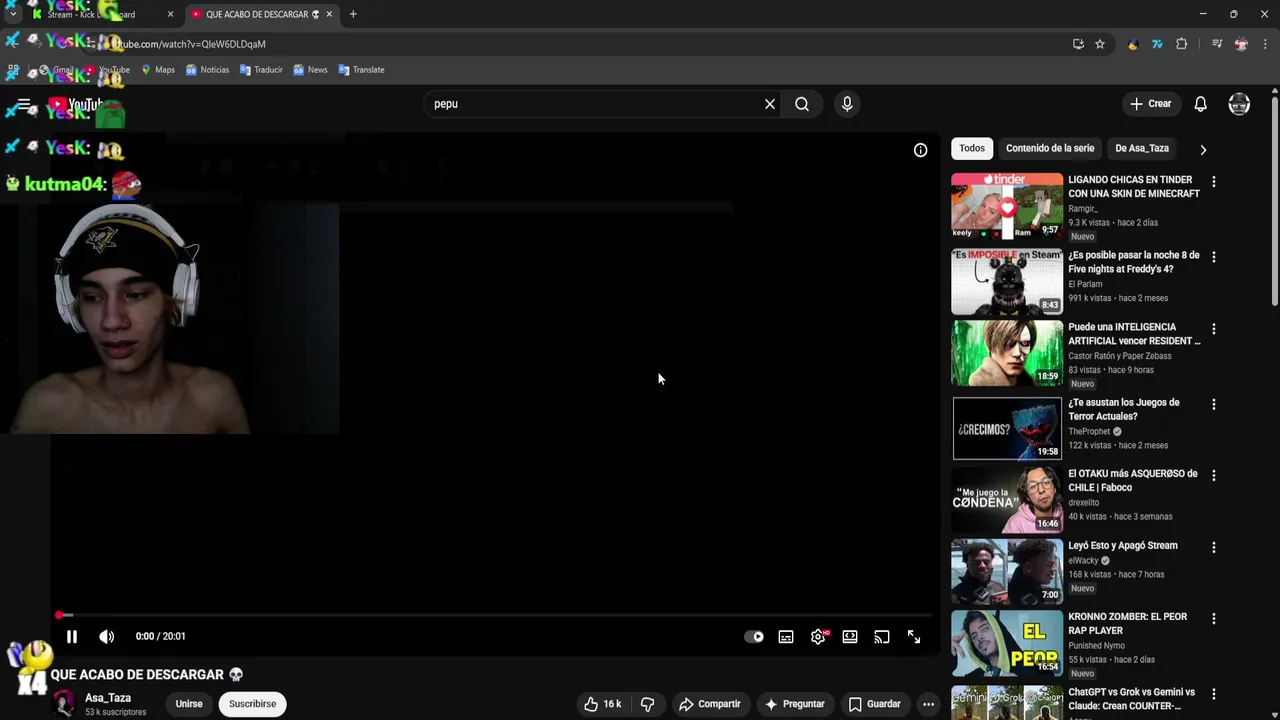The image size is (1280, 720).
Task: Close the QUE ACABO DE DESCARGAR tab
Action: point(329,14)
